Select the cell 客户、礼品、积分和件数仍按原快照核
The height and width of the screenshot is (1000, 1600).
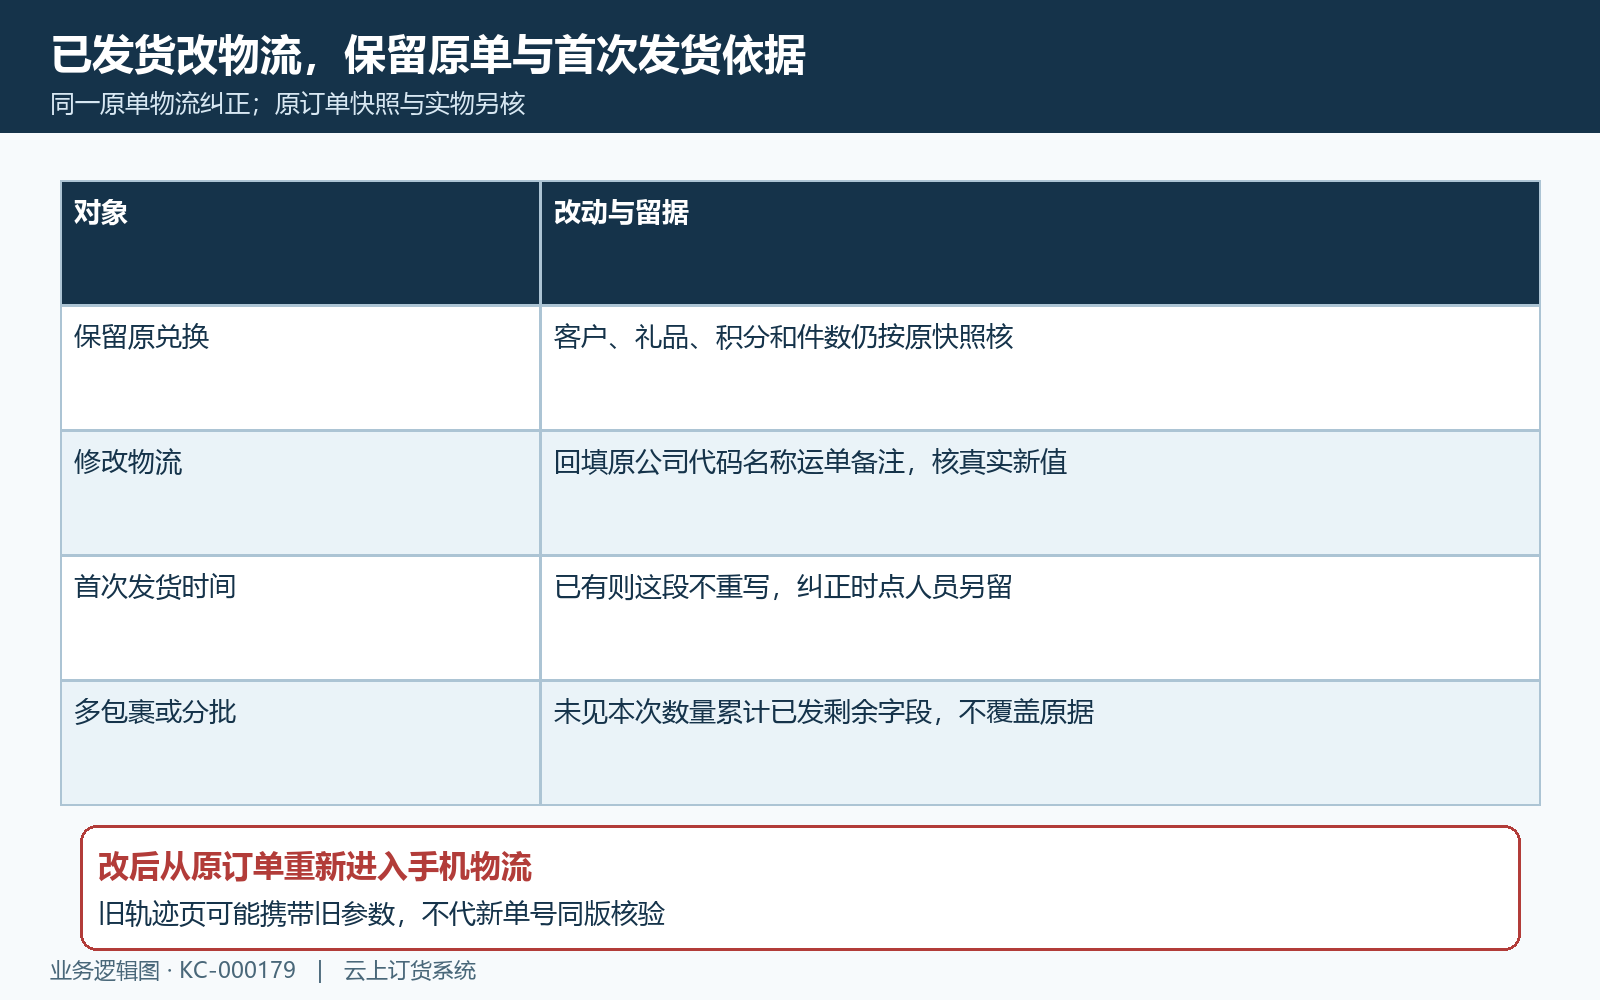1040,368
